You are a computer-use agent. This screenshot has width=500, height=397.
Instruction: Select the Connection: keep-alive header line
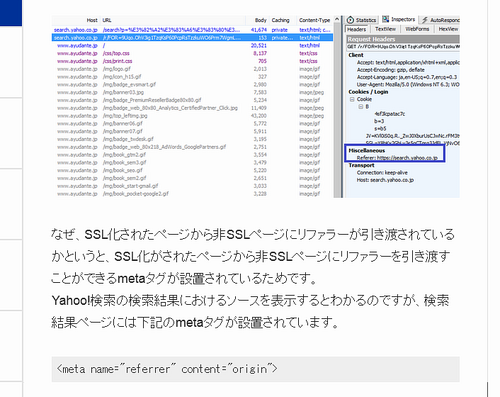pos(382,173)
